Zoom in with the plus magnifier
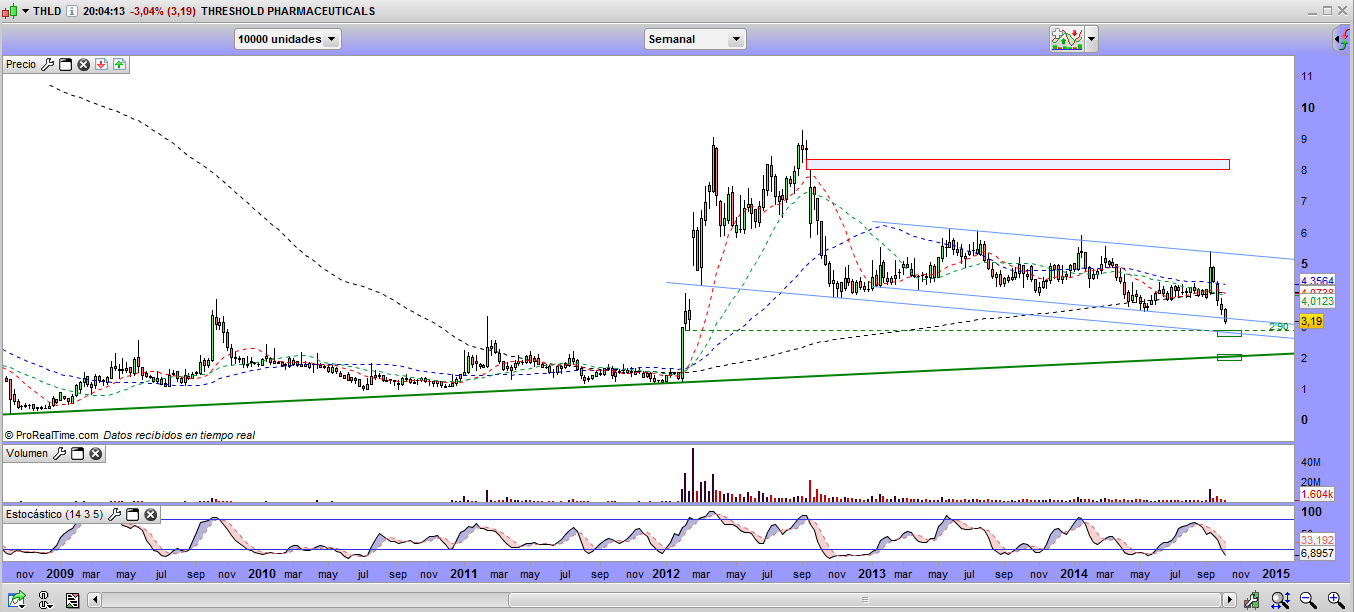Screen dimensions: 1354x612 tap(1335, 600)
